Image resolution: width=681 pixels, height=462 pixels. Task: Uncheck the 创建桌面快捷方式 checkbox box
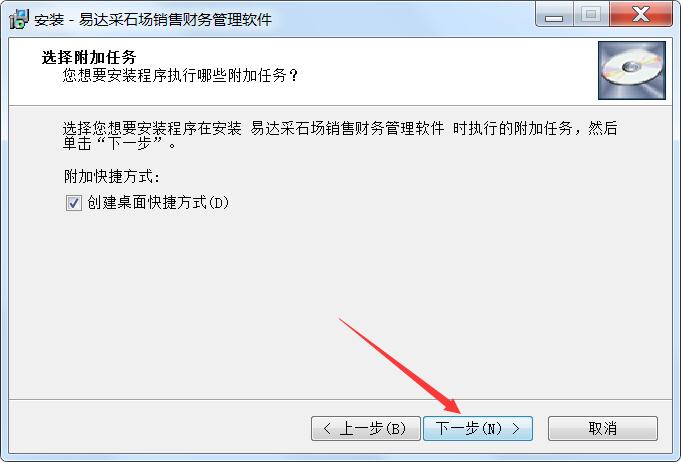coord(73,203)
